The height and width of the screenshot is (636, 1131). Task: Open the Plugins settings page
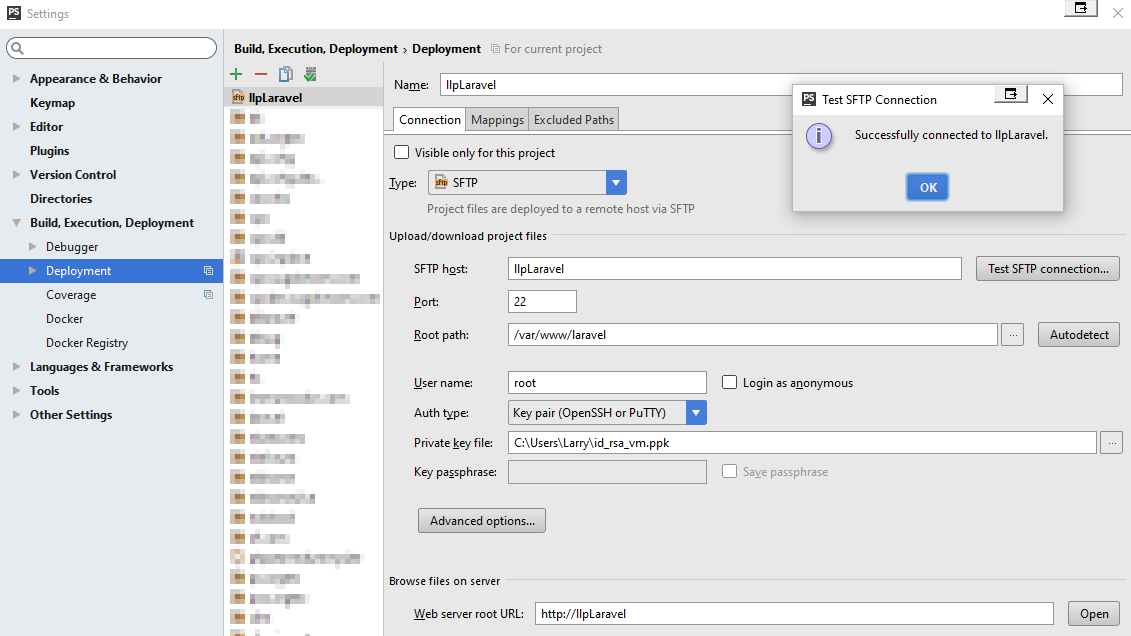(49, 151)
